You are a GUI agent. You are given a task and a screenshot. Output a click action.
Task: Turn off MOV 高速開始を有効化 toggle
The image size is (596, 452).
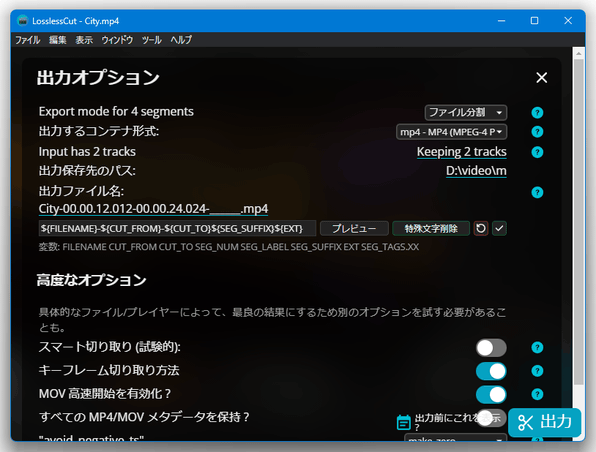click(x=491, y=395)
